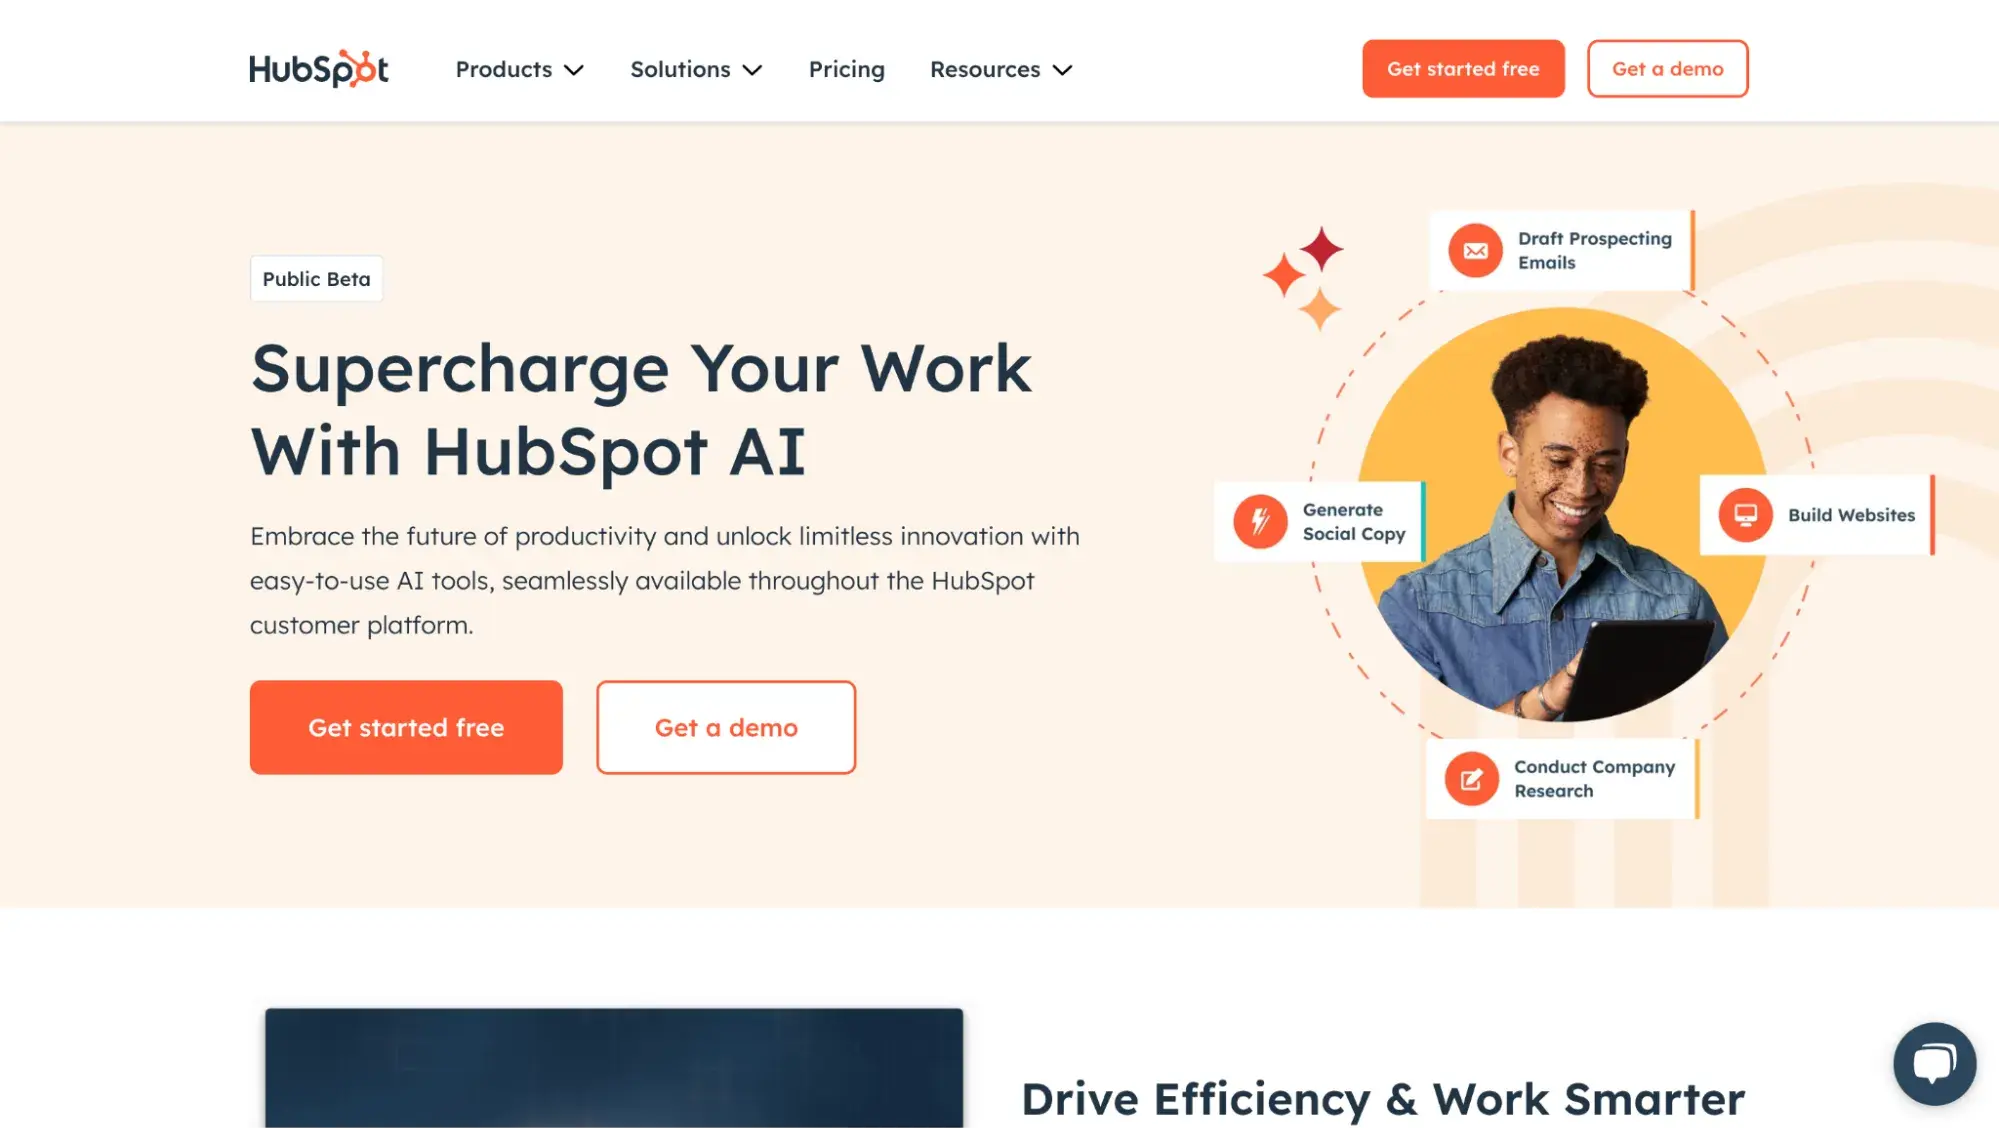
Task: Click the Pricing menu item
Action: click(x=846, y=69)
